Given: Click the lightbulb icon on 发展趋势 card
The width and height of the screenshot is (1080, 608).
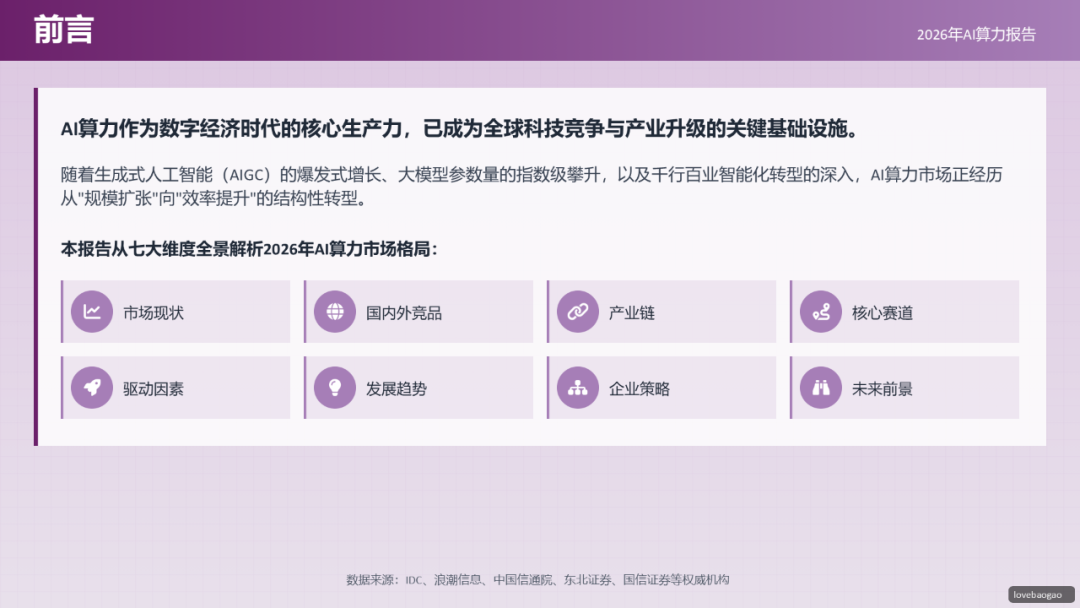Looking at the screenshot, I should pyautogui.click(x=335, y=387).
